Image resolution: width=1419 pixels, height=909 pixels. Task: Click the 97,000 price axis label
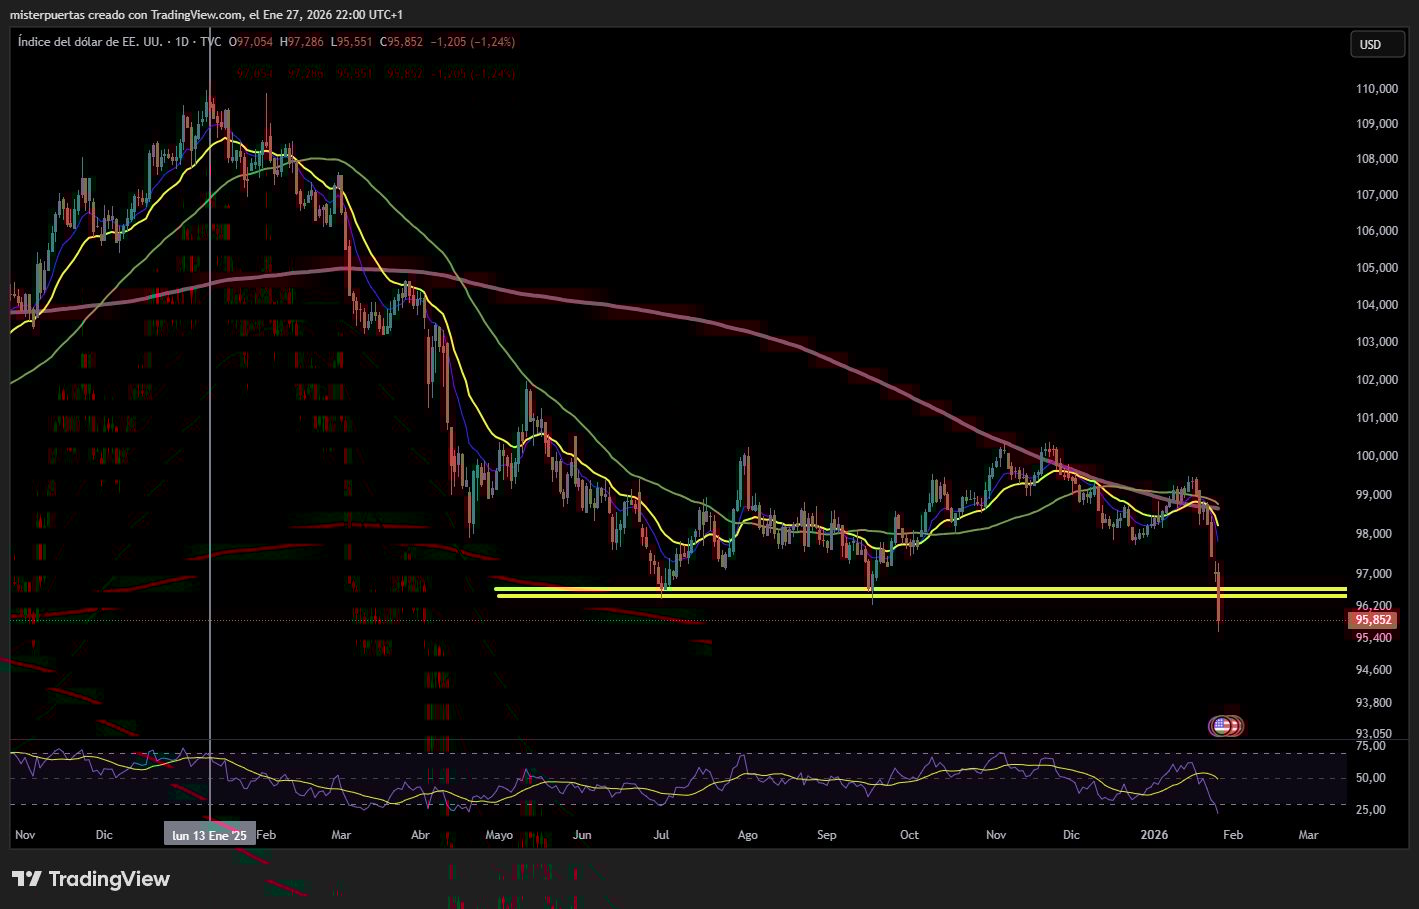pyautogui.click(x=1374, y=574)
